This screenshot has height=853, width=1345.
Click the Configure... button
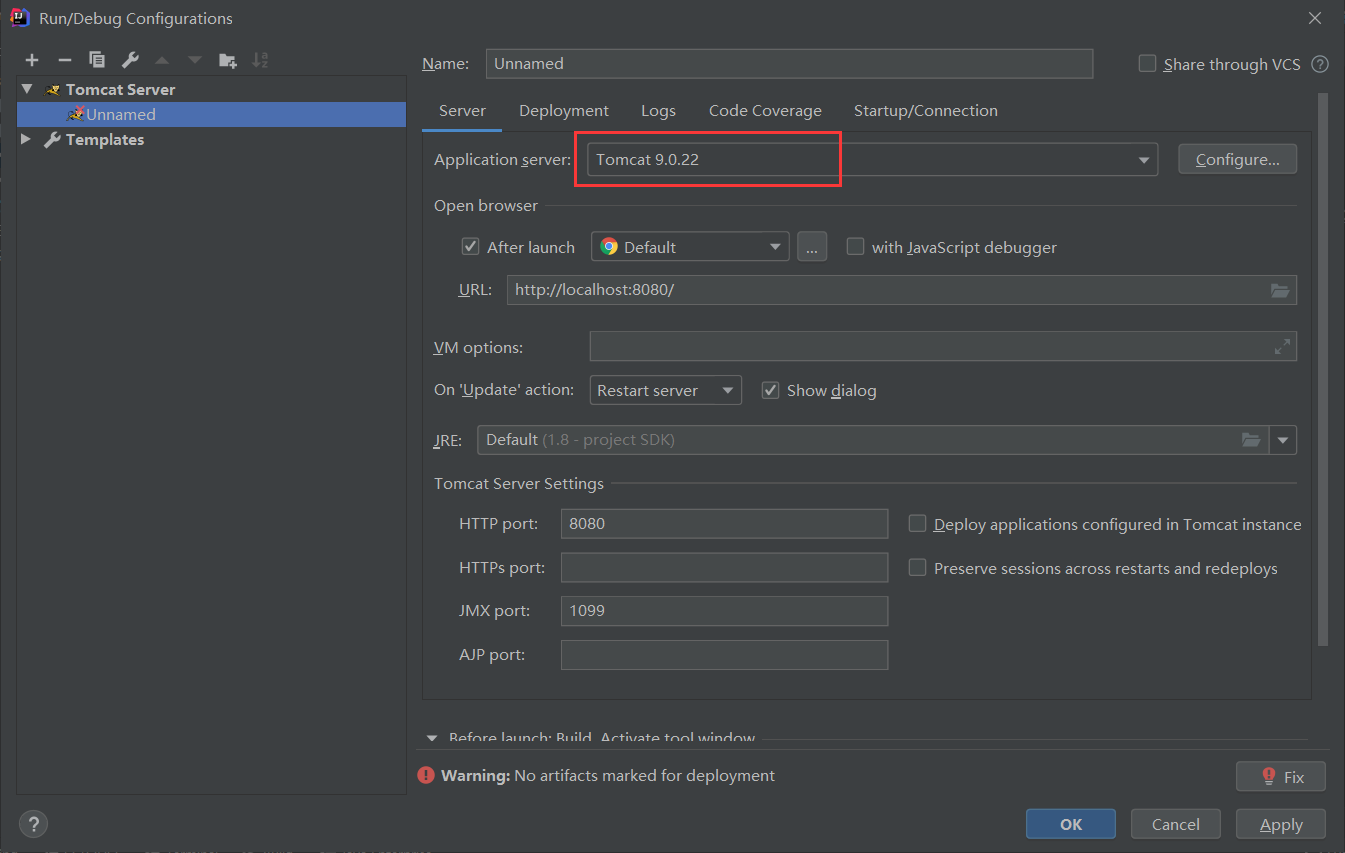coord(1237,160)
